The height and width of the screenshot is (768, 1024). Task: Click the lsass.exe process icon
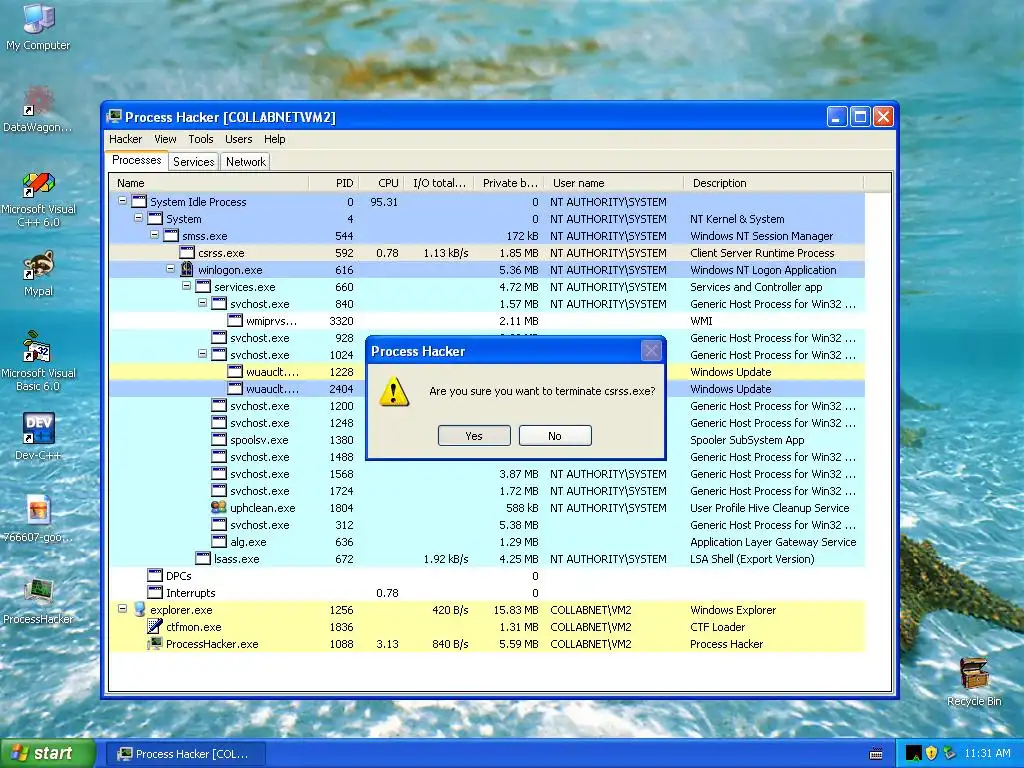(x=203, y=558)
